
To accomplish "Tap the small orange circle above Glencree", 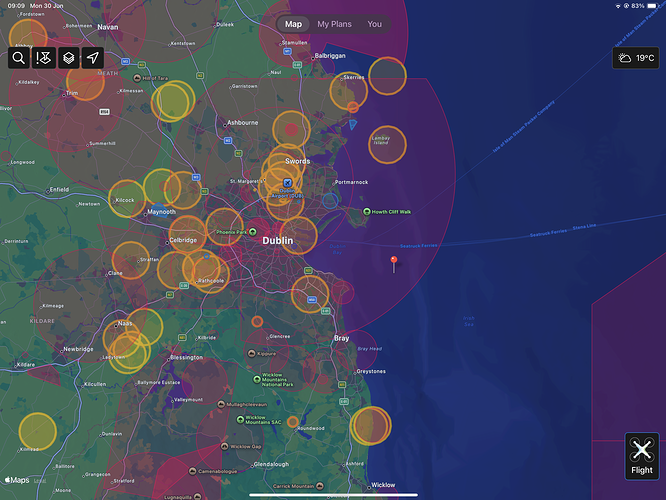I will pos(257,322).
